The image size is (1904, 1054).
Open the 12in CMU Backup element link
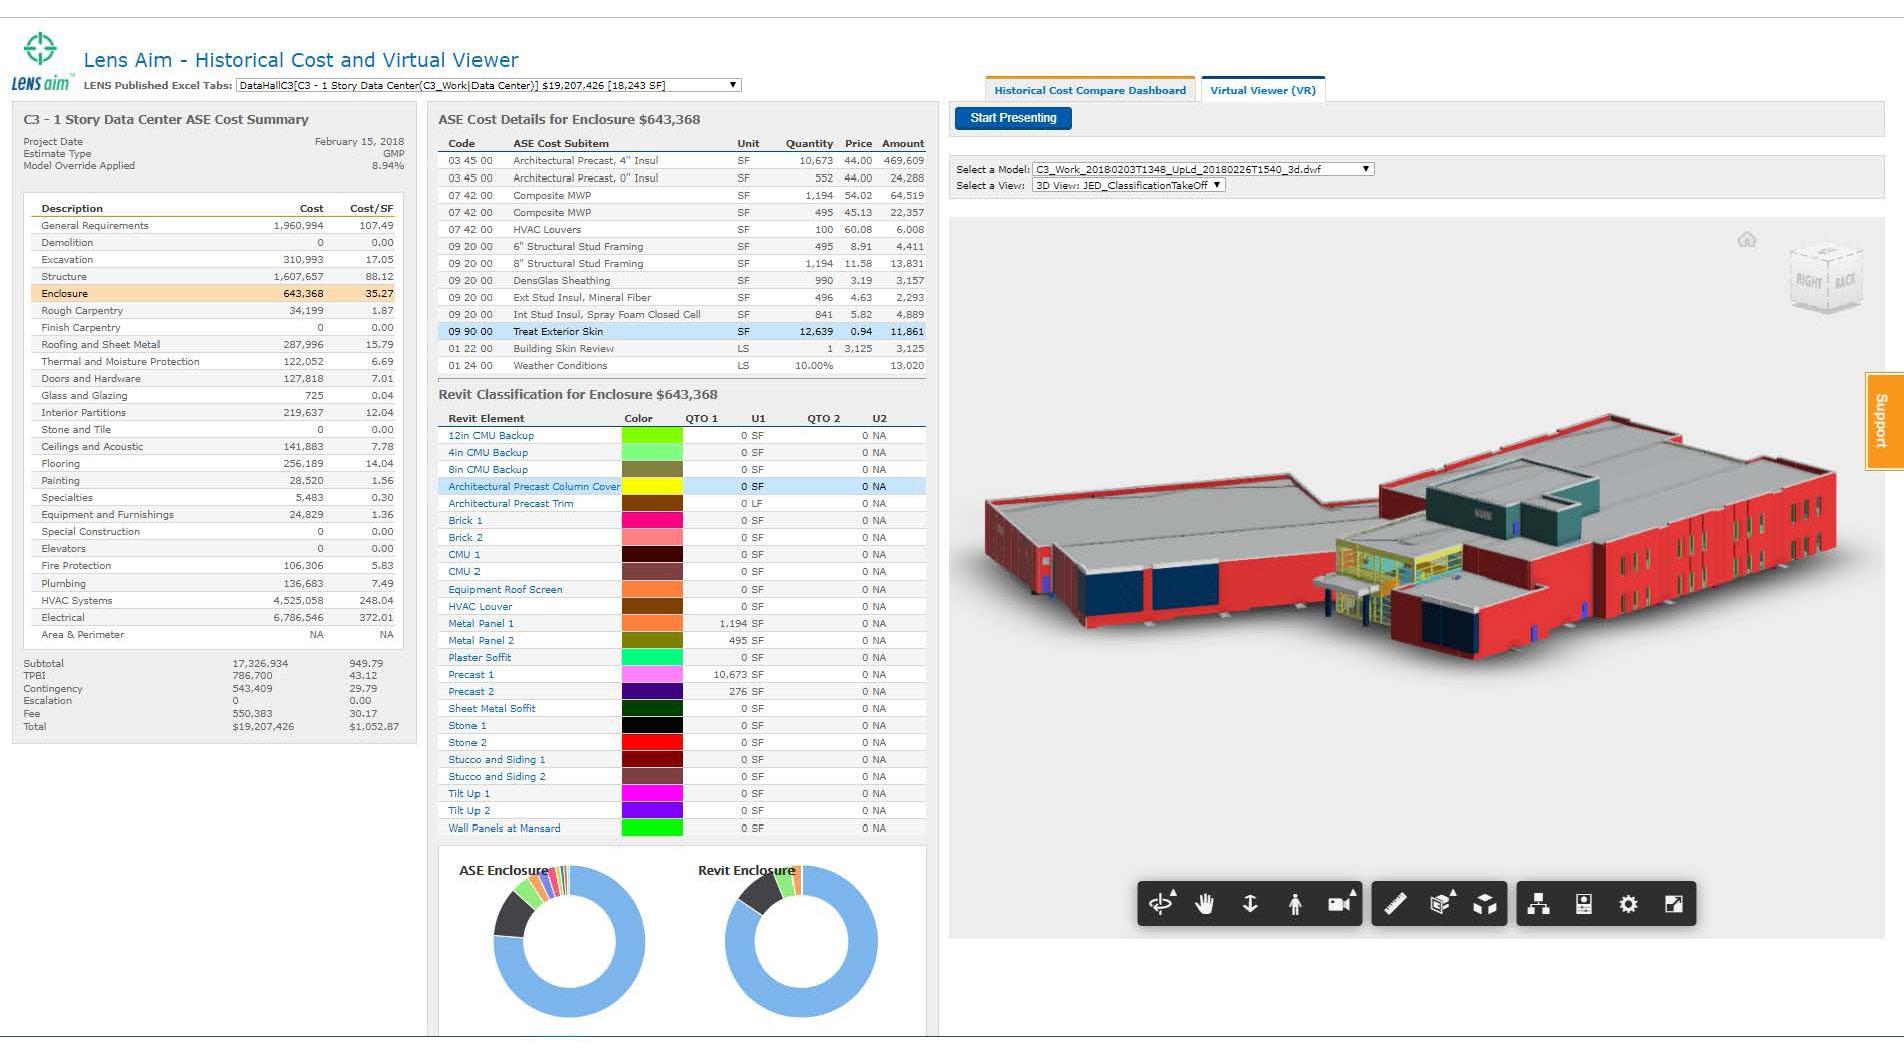coord(491,436)
